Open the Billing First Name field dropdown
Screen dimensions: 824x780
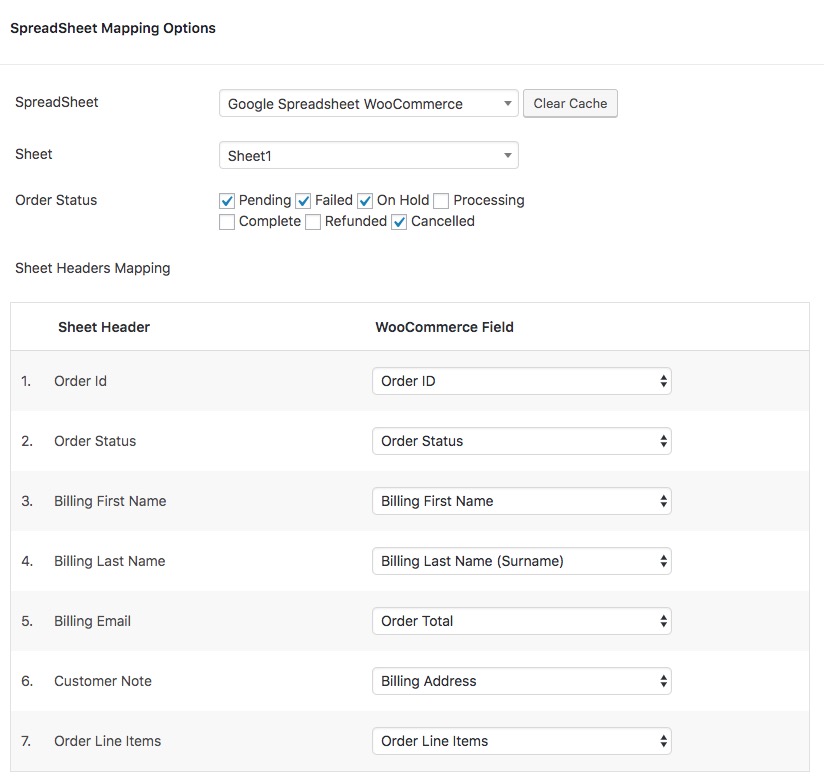(x=521, y=501)
